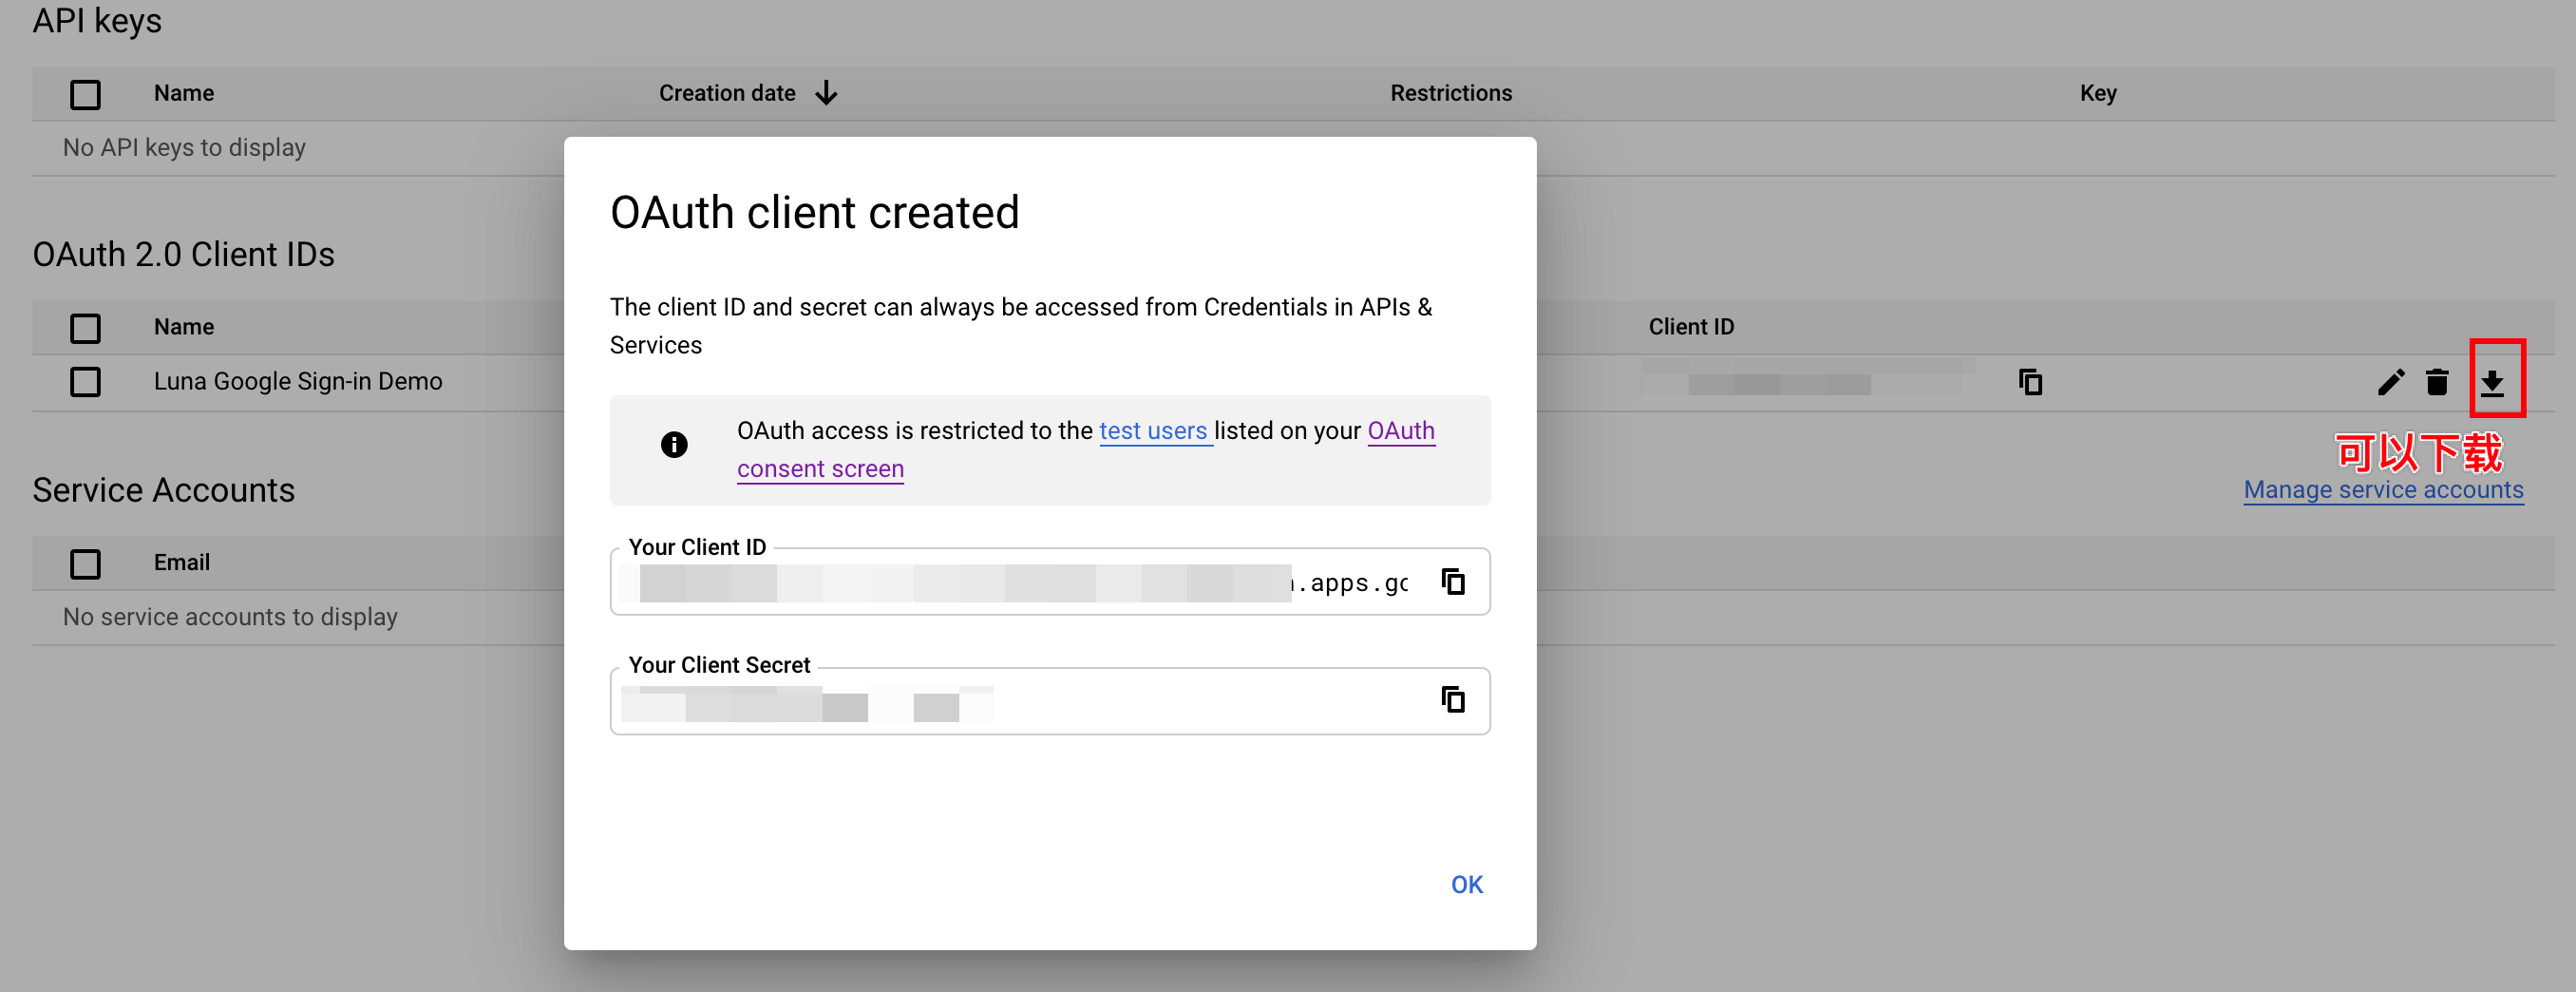The image size is (2576, 992).
Task: Open the OAuth consent screen link
Action: 1086,450
